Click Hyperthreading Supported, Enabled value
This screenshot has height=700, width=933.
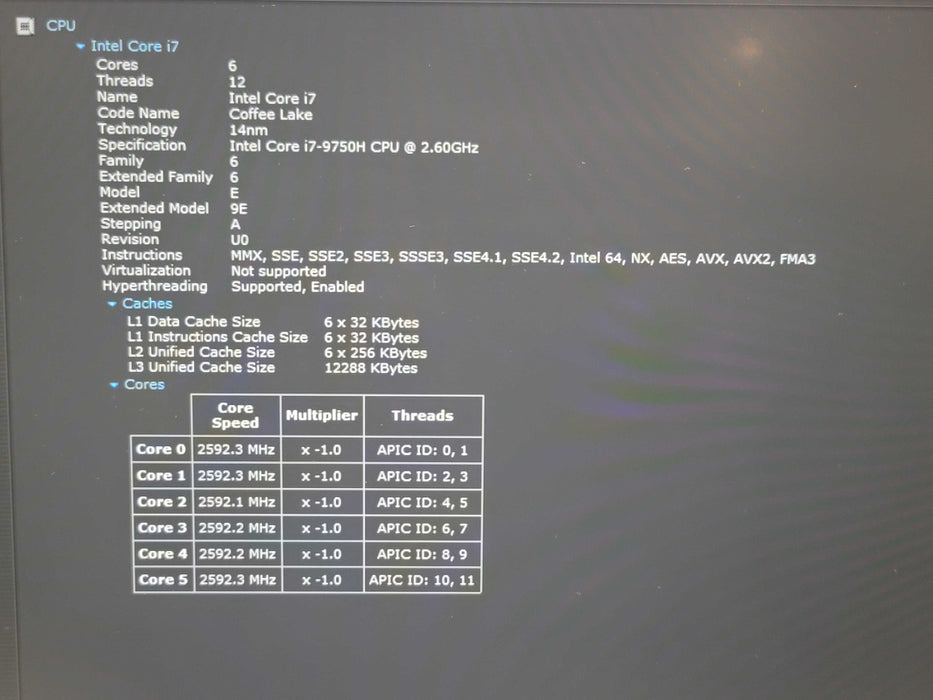298,286
